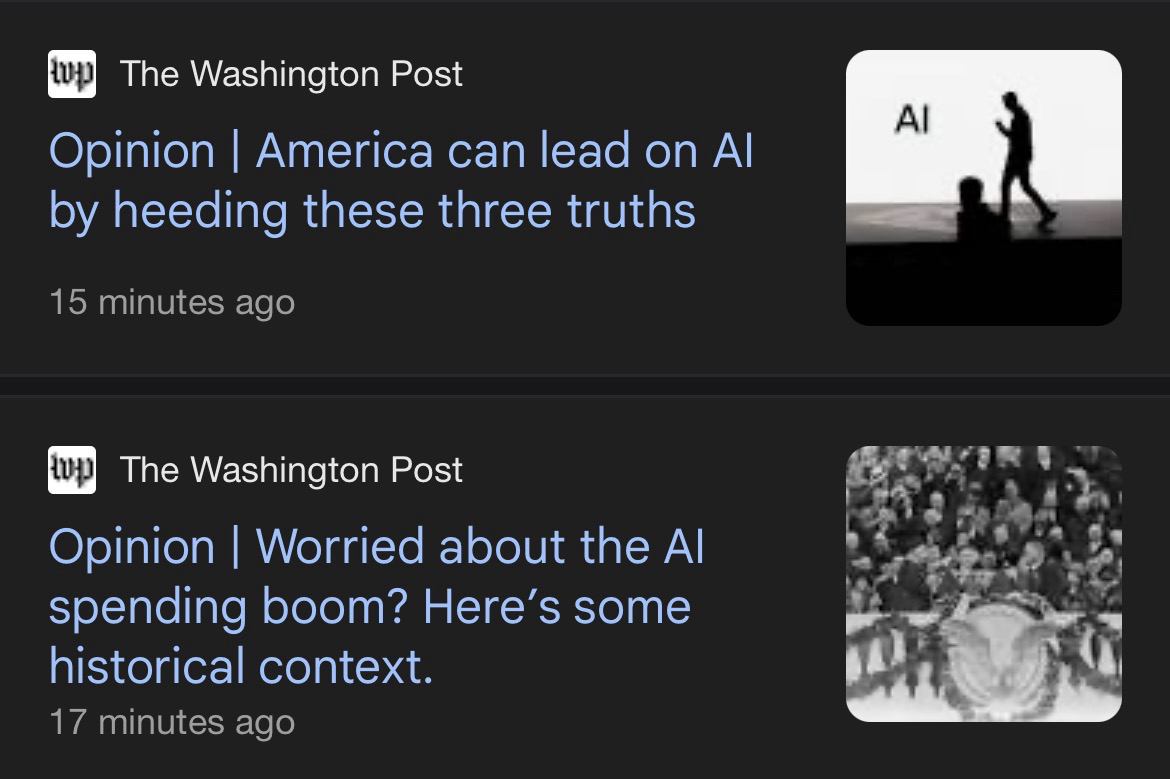Click Washington Post logo on AI leadership article
The height and width of the screenshot is (779, 1170).
point(72,74)
